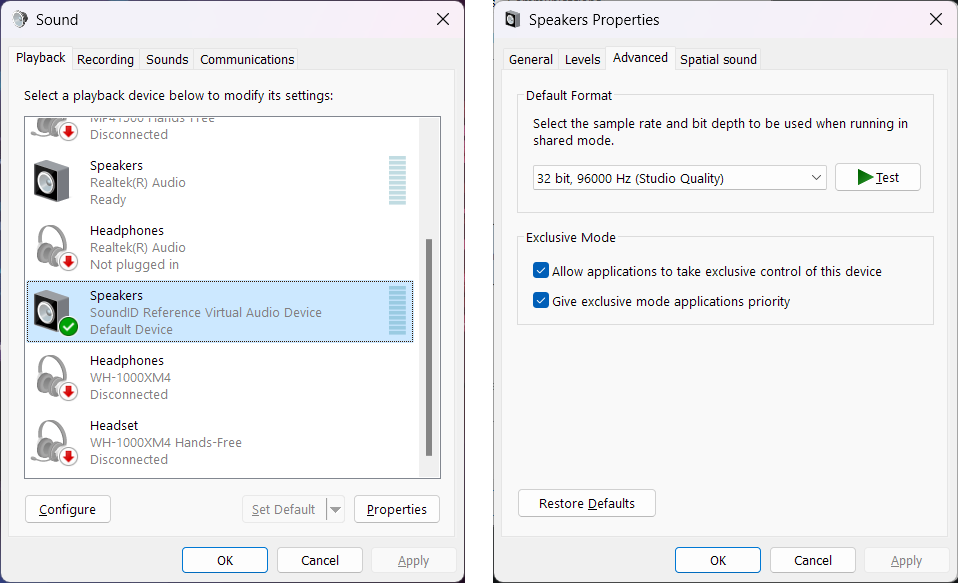Viewport: 958px width, 583px height.
Task: Select the Realtek Speakers device icon
Action: tap(52, 181)
